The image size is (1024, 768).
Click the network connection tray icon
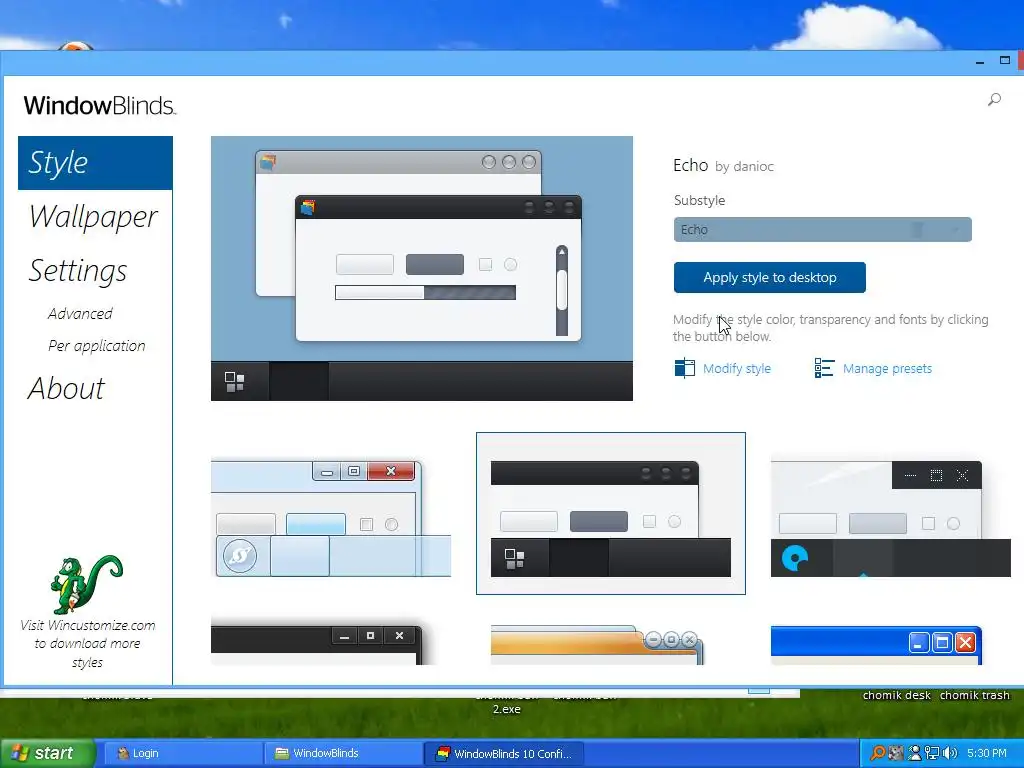(932, 753)
